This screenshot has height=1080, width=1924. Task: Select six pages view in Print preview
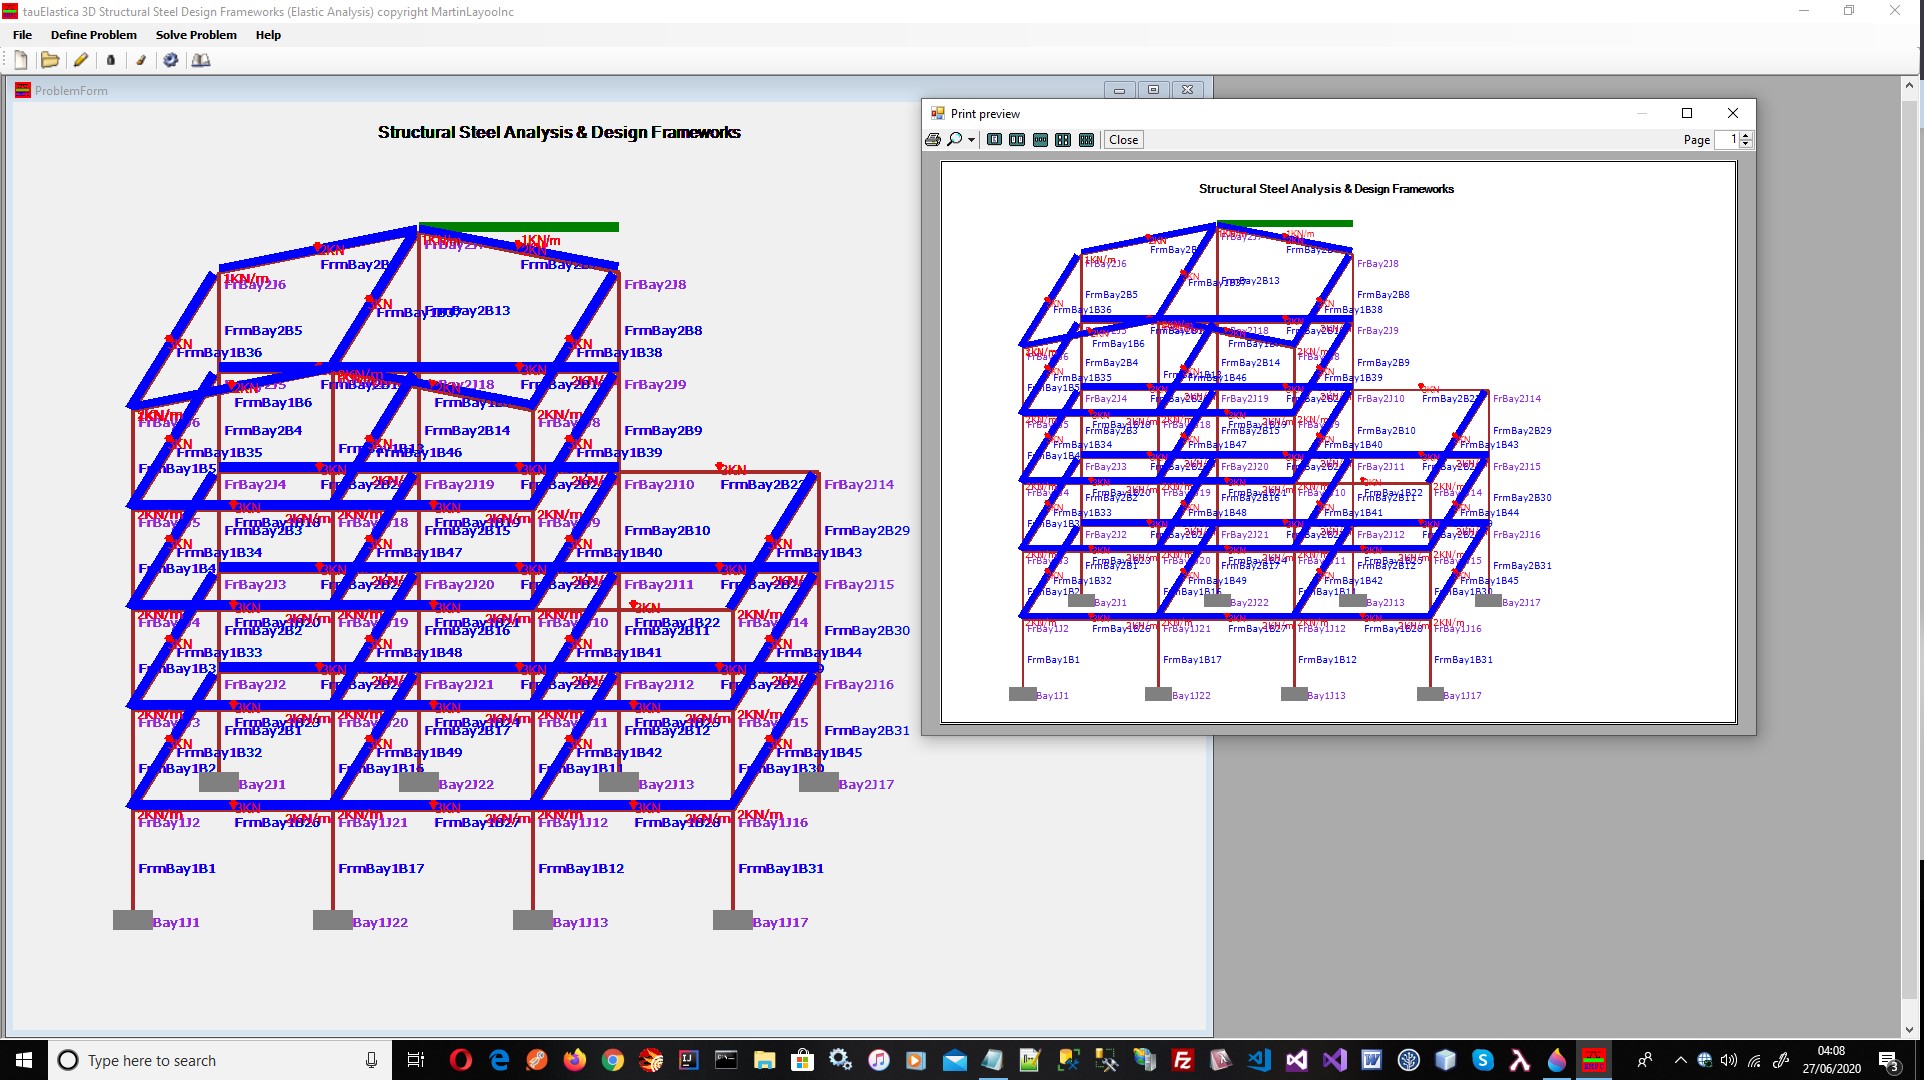(x=1086, y=140)
